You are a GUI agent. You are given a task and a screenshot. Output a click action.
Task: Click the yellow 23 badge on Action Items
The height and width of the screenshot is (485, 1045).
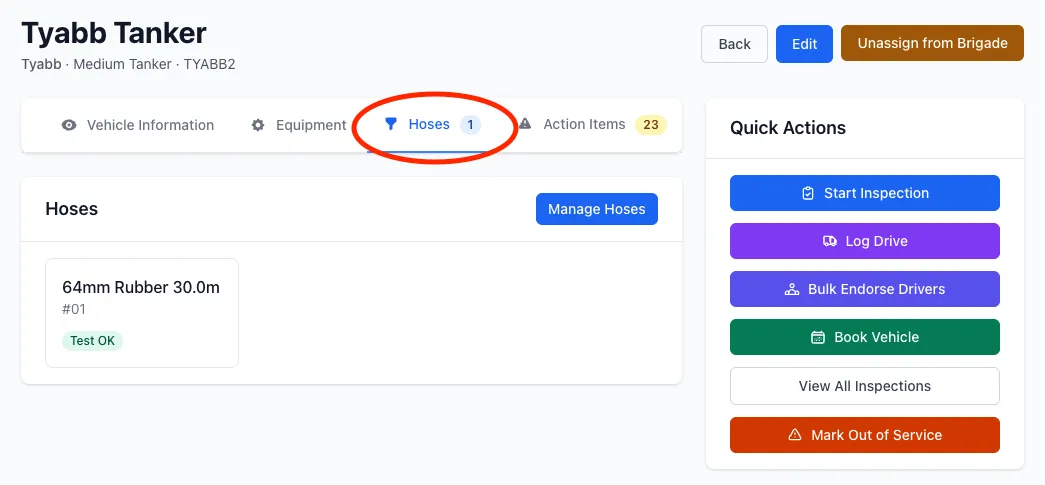click(x=650, y=125)
